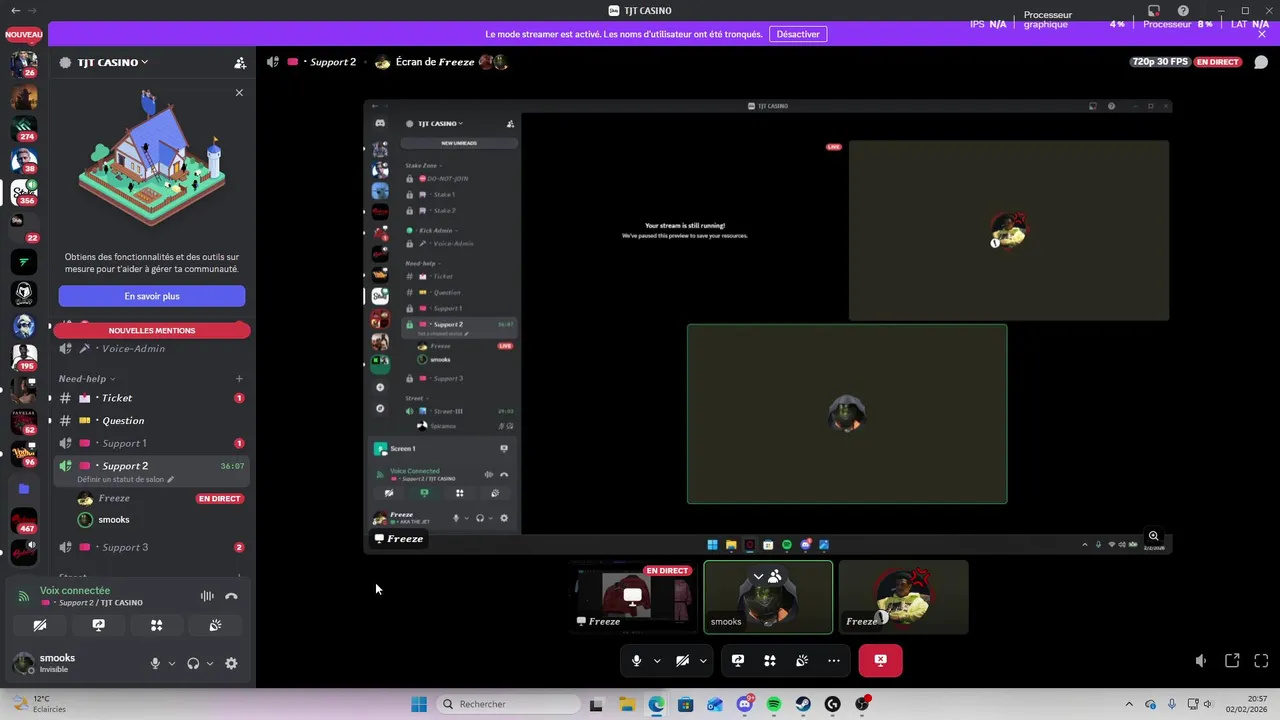Viewport: 1280px width, 720px height.
Task: Open activities from call controls bar
Action: tap(769, 660)
